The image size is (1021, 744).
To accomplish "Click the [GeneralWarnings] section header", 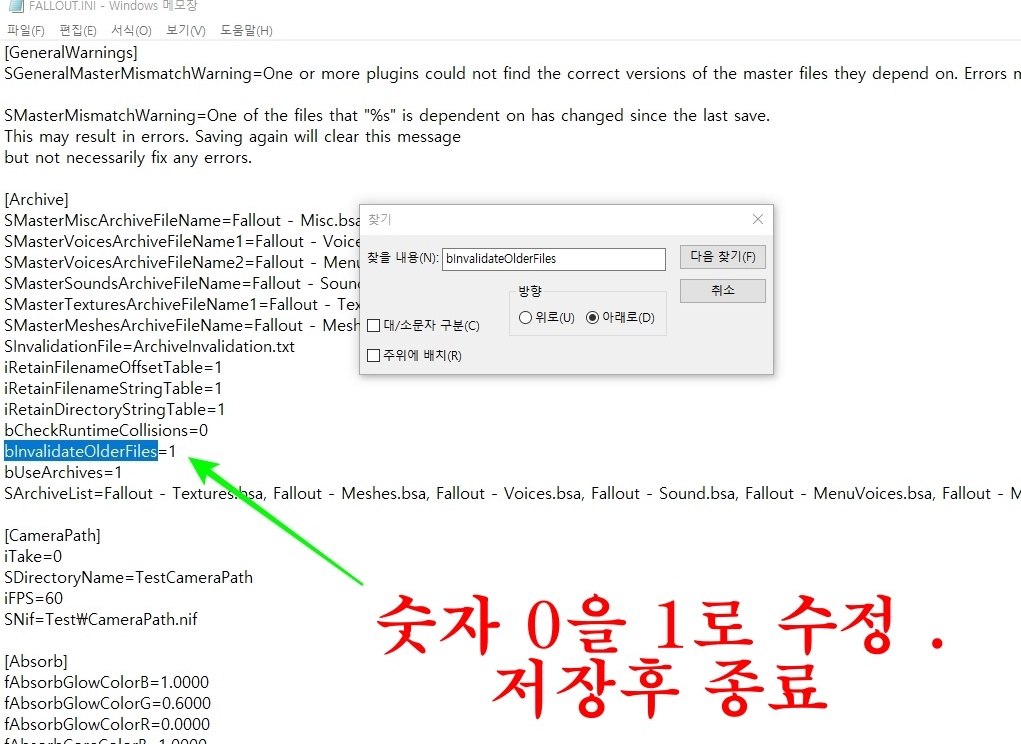I will [70, 53].
